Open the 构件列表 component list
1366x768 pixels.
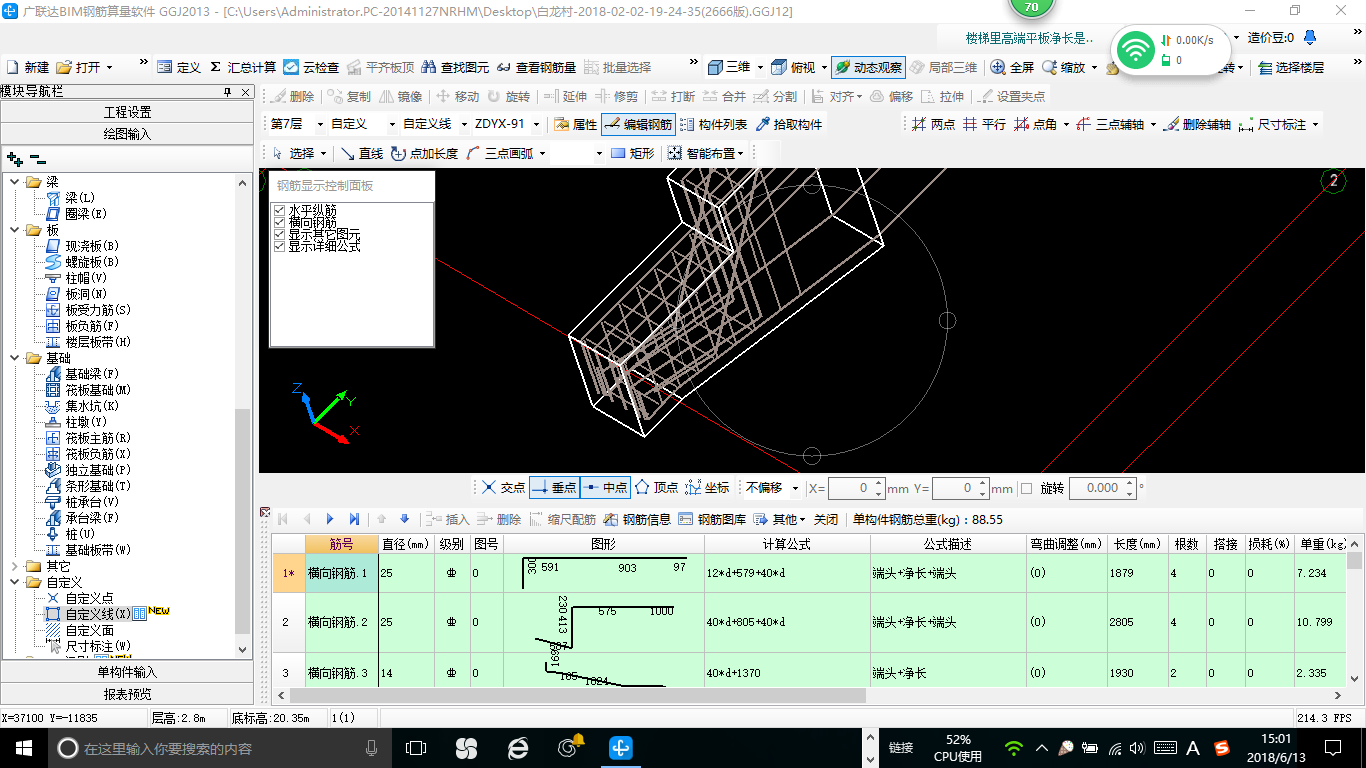[713, 125]
